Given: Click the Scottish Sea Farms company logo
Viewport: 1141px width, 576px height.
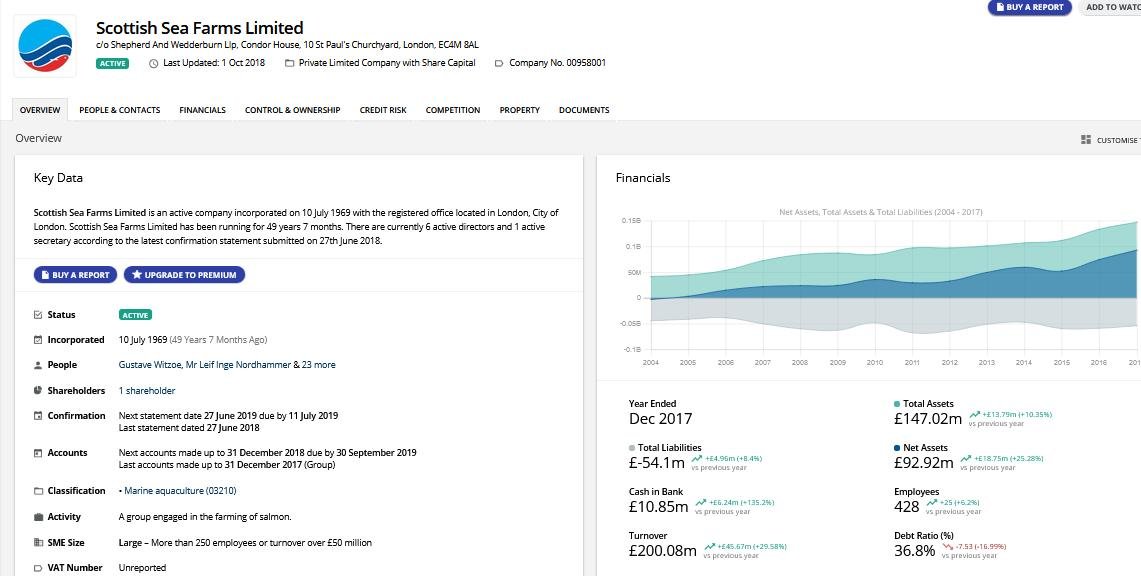Looking at the screenshot, I should 44,44.
